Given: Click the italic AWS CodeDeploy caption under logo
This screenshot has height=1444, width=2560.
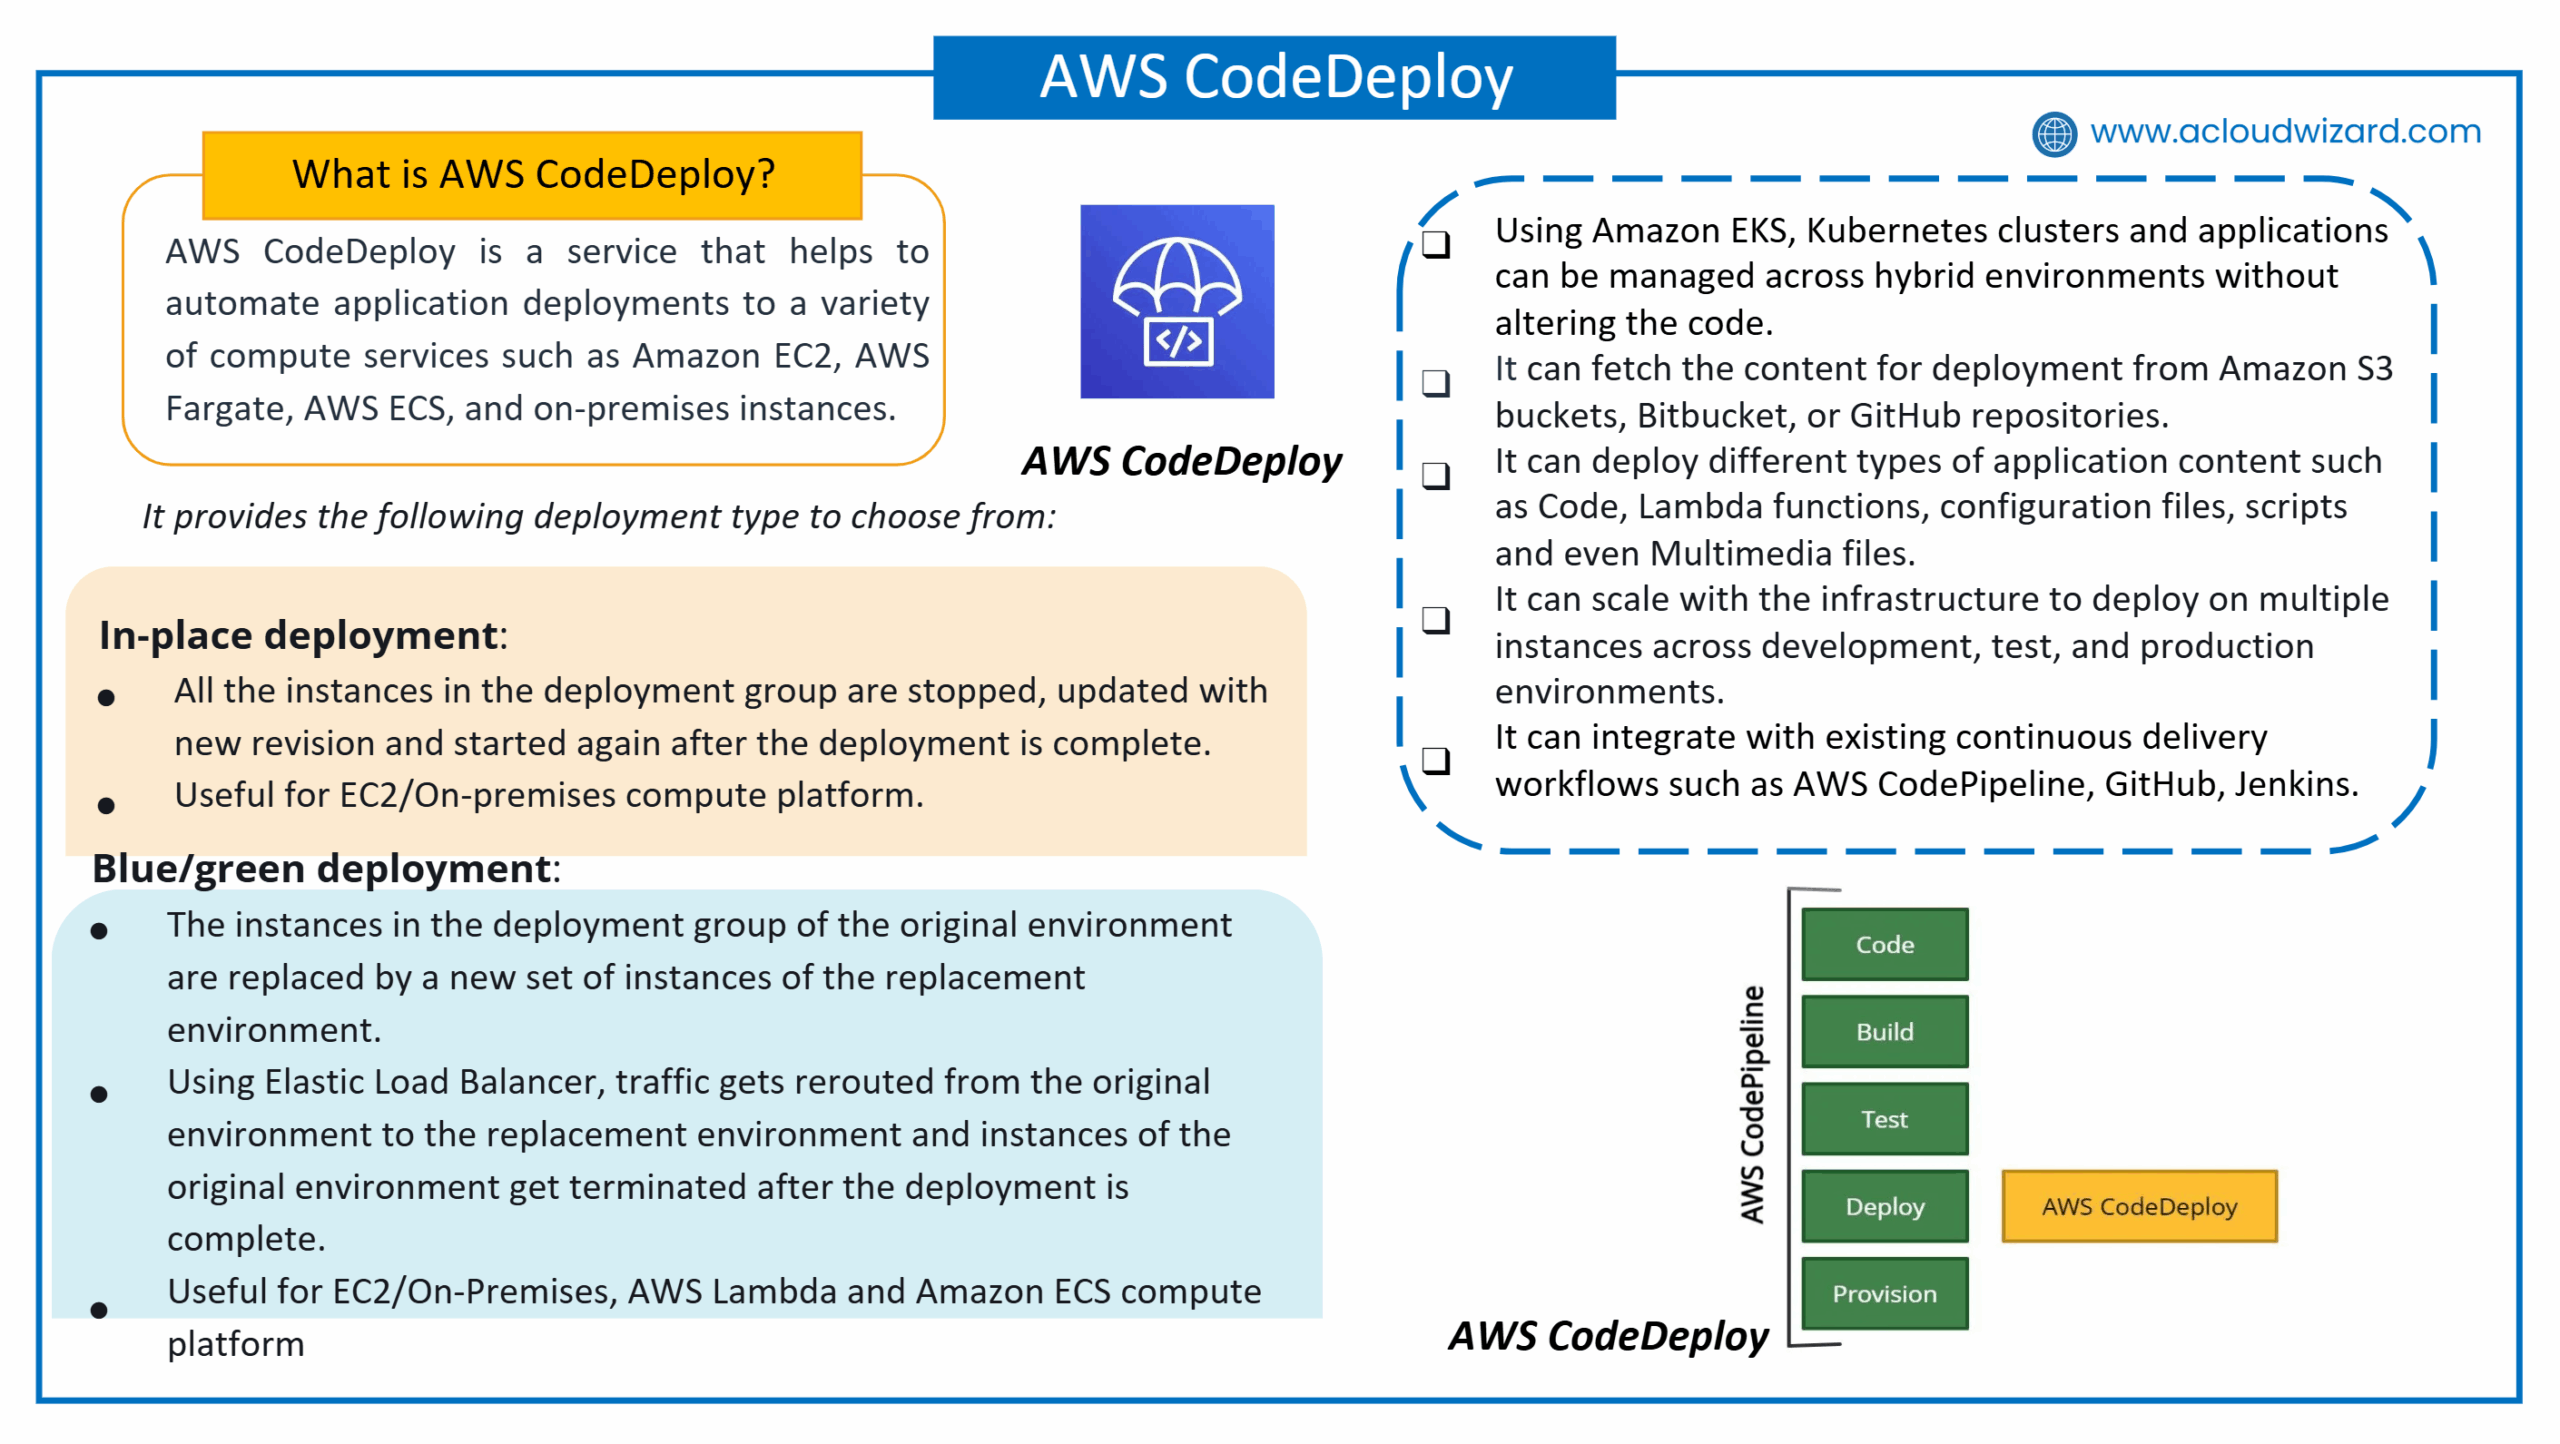Looking at the screenshot, I should coord(1181,461).
